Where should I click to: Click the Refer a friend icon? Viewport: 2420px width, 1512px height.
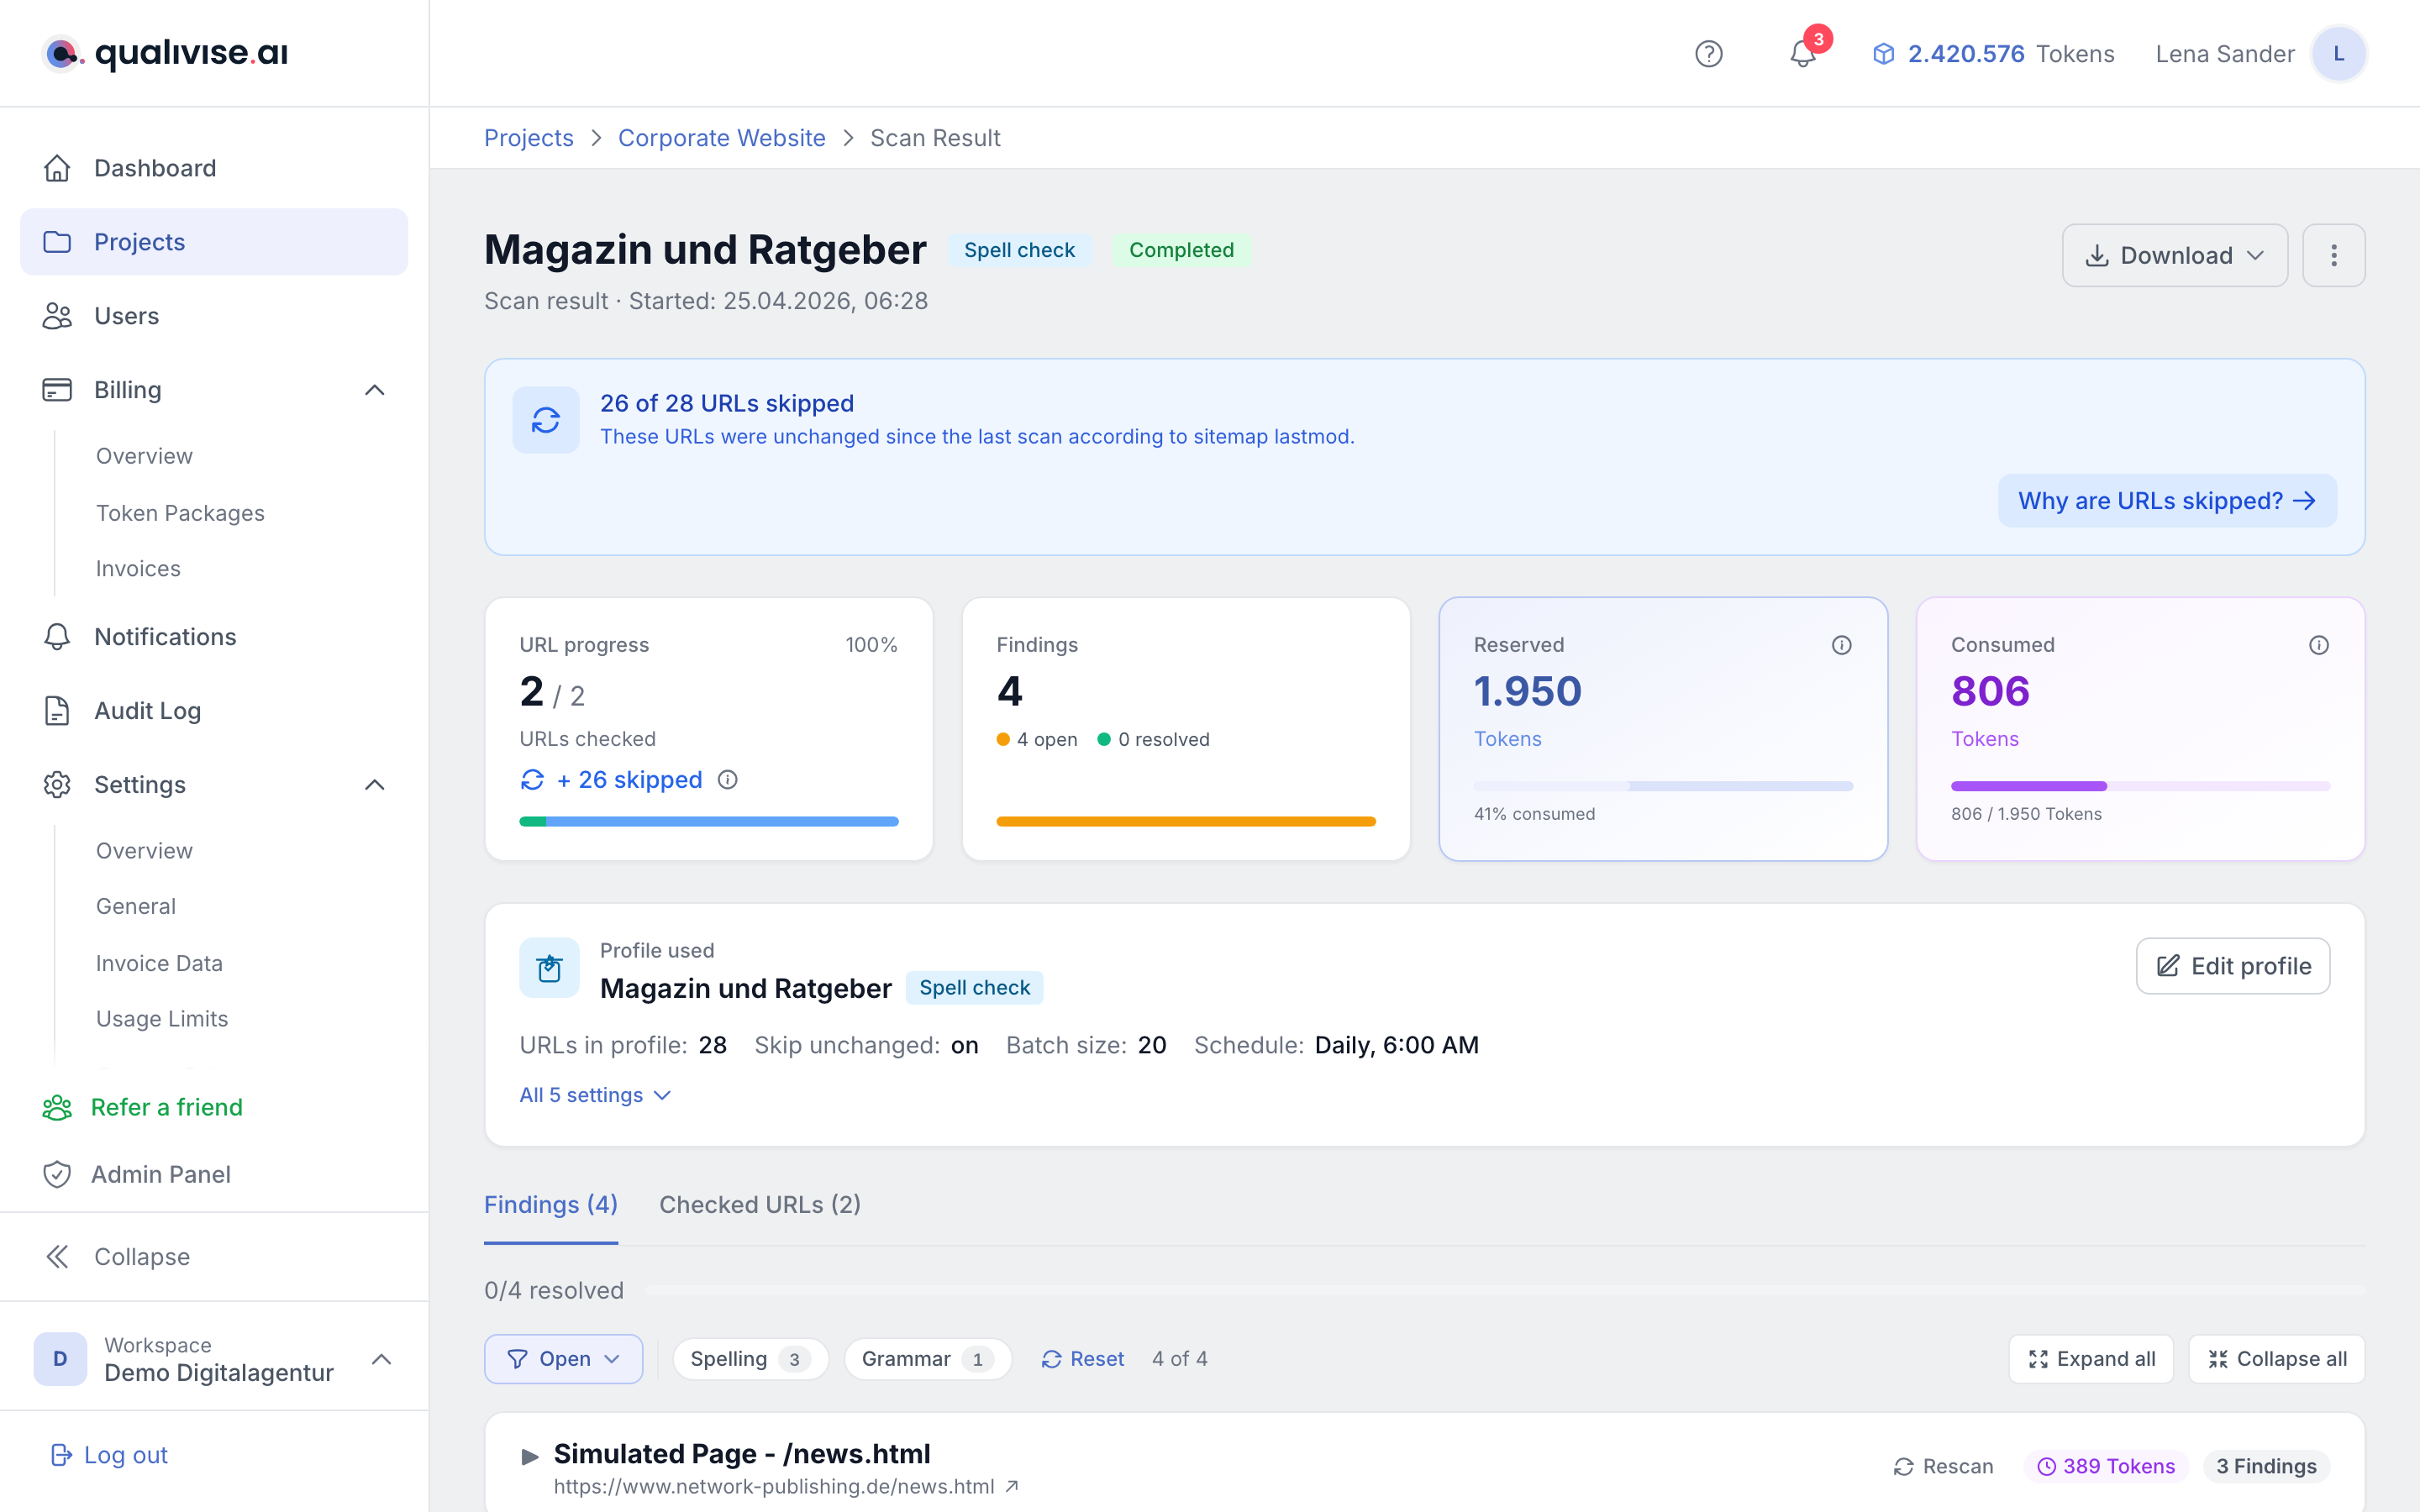(57, 1107)
